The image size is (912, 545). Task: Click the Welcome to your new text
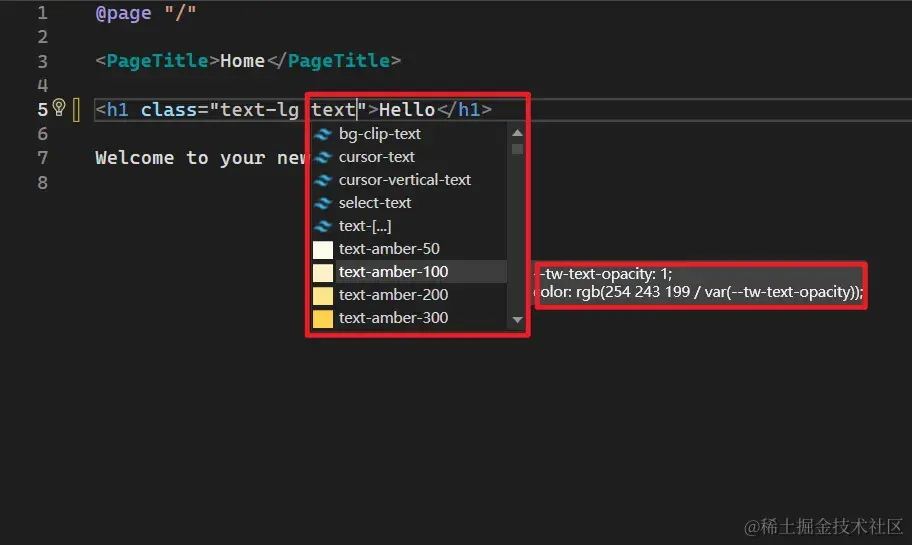pyautogui.click(x=201, y=158)
